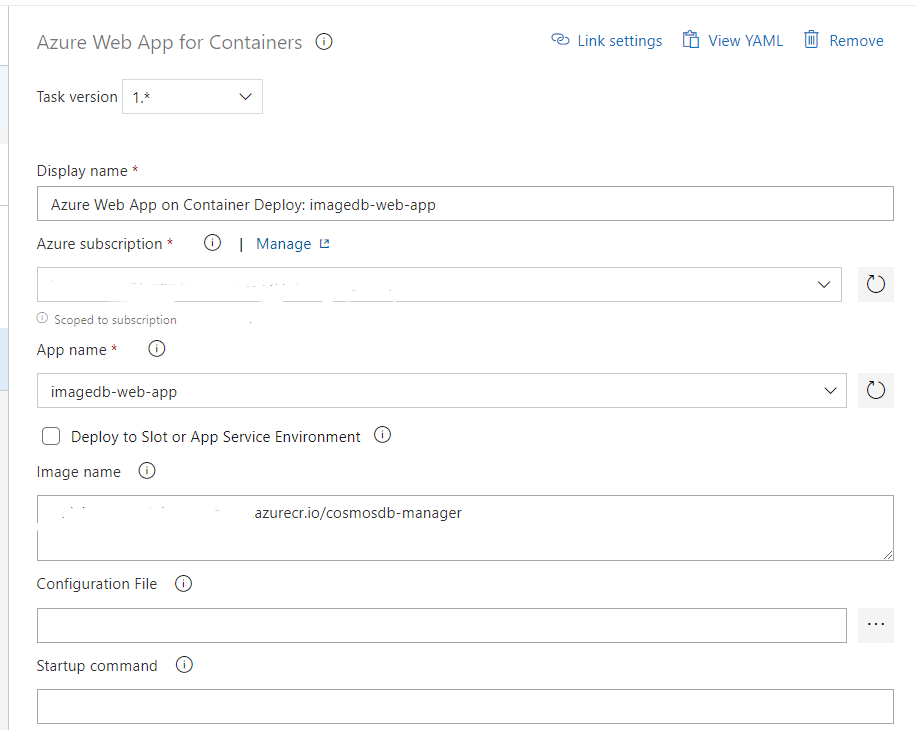Click info icon next to Azure subscription label
The image size is (919, 730).
(x=212, y=243)
